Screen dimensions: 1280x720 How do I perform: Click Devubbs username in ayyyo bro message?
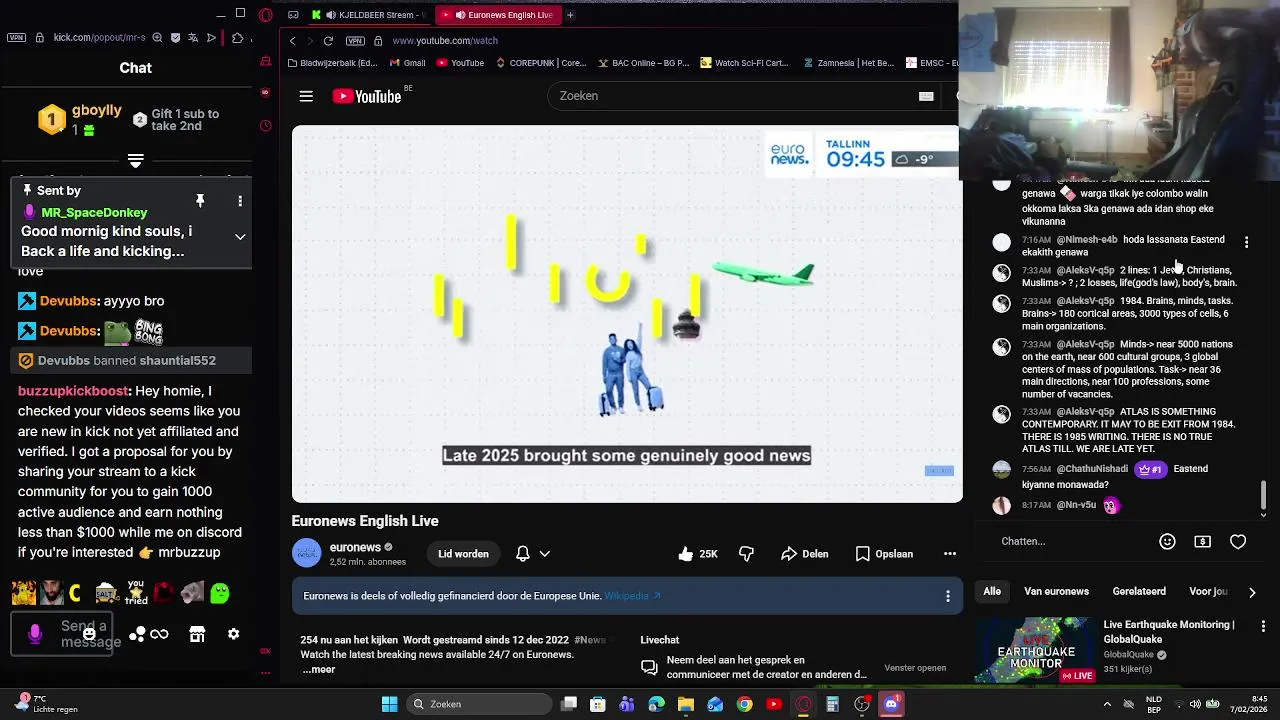[68, 301]
